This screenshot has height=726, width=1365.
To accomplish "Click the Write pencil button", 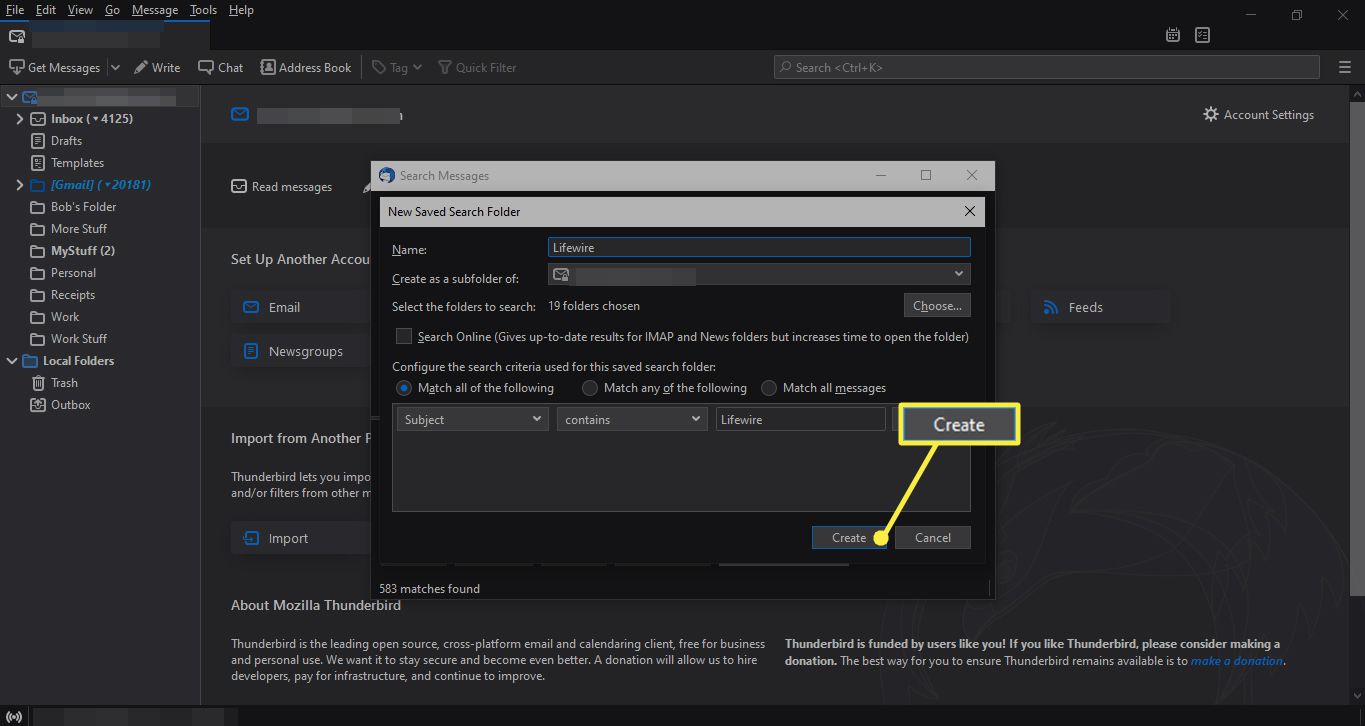I will coord(157,67).
